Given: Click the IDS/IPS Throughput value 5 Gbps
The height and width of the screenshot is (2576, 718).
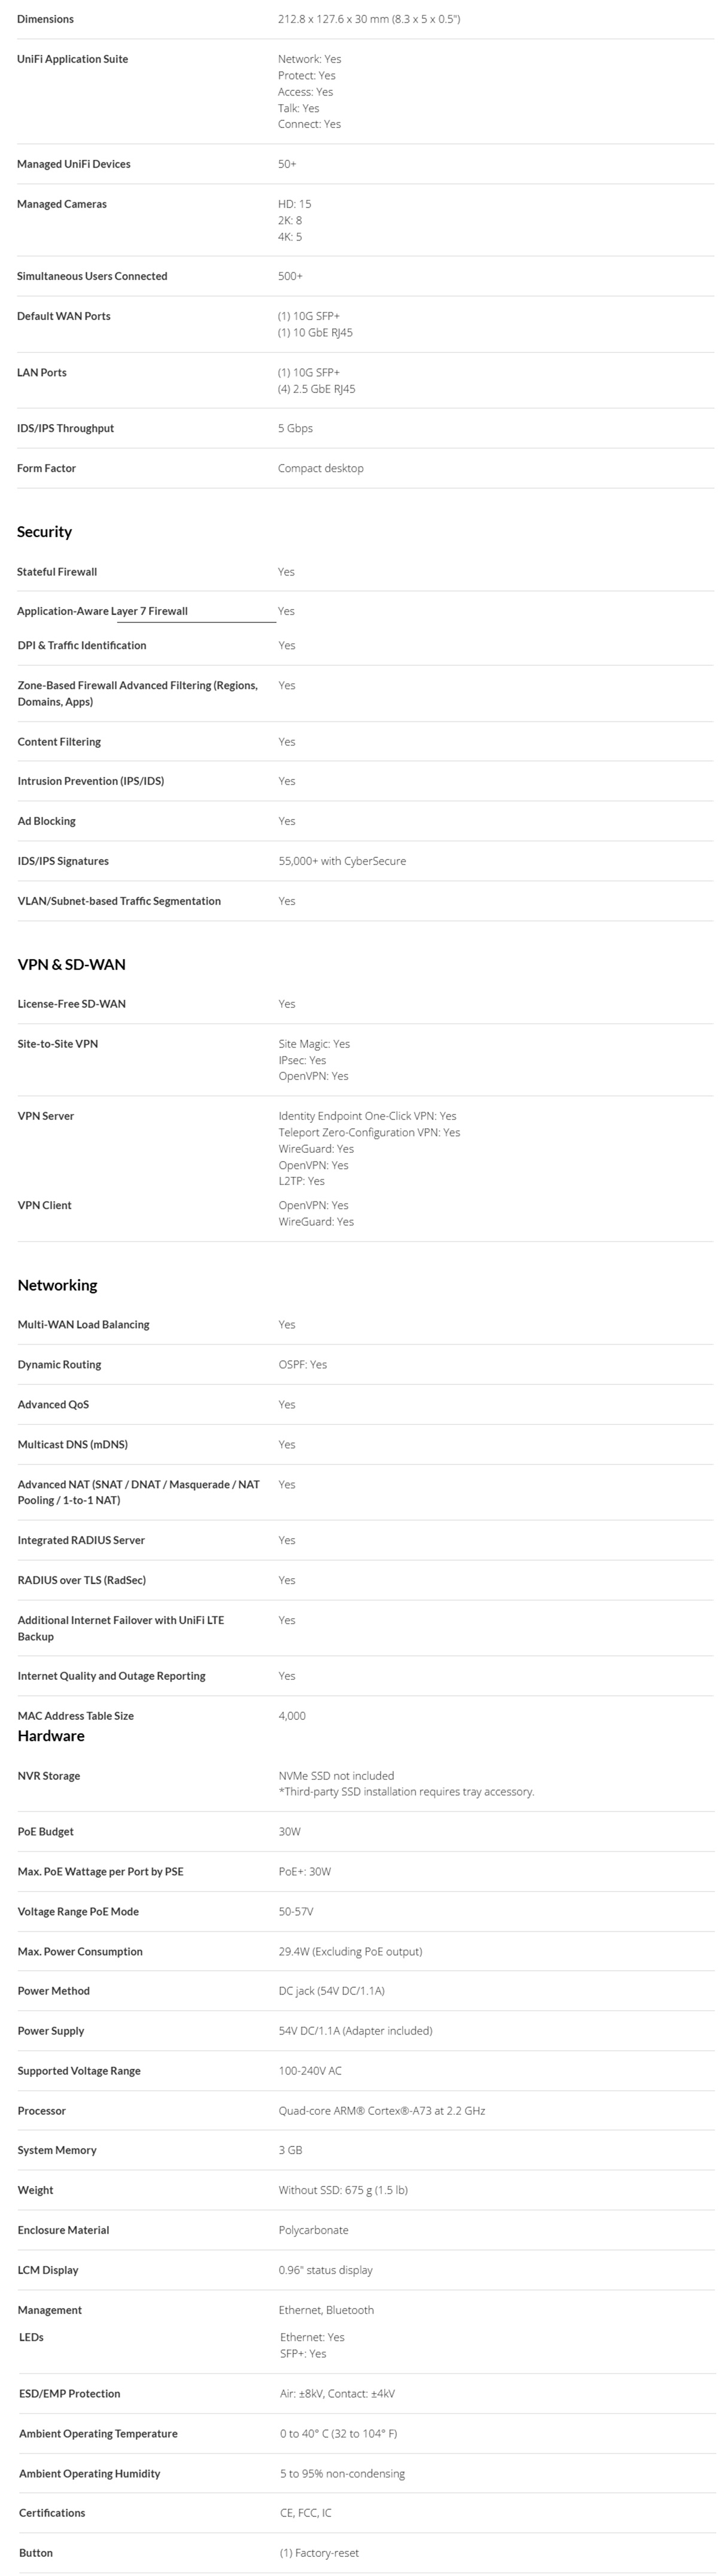Looking at the screenshot, I should point(295,428).
